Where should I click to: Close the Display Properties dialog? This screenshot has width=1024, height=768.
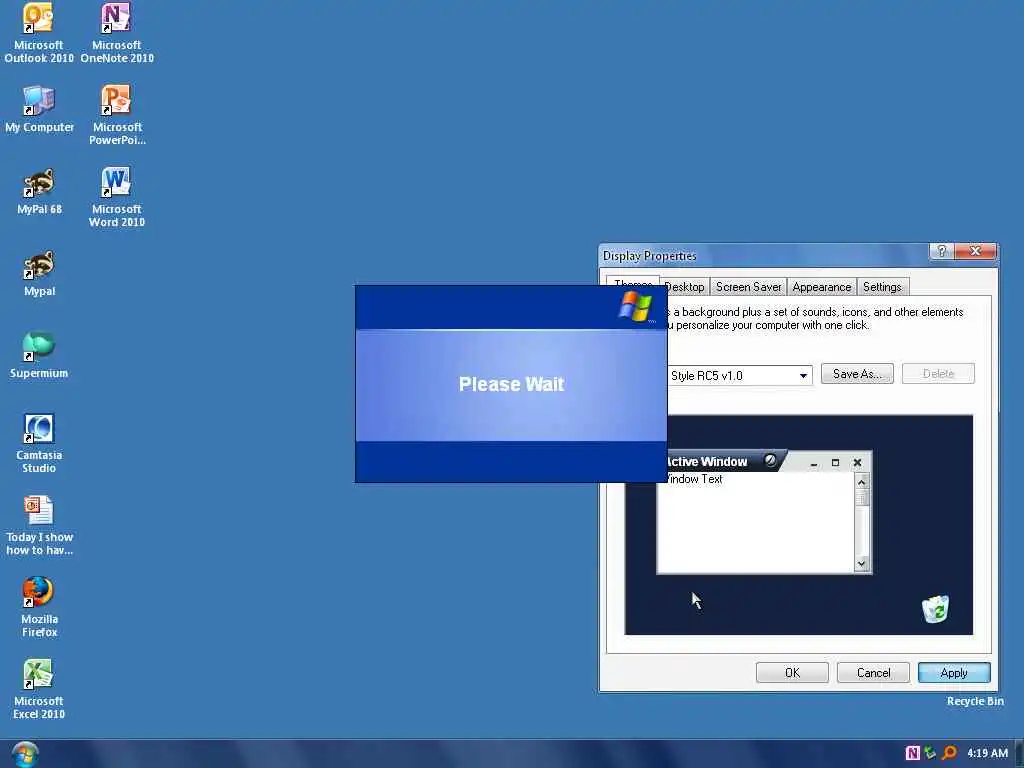976,251
